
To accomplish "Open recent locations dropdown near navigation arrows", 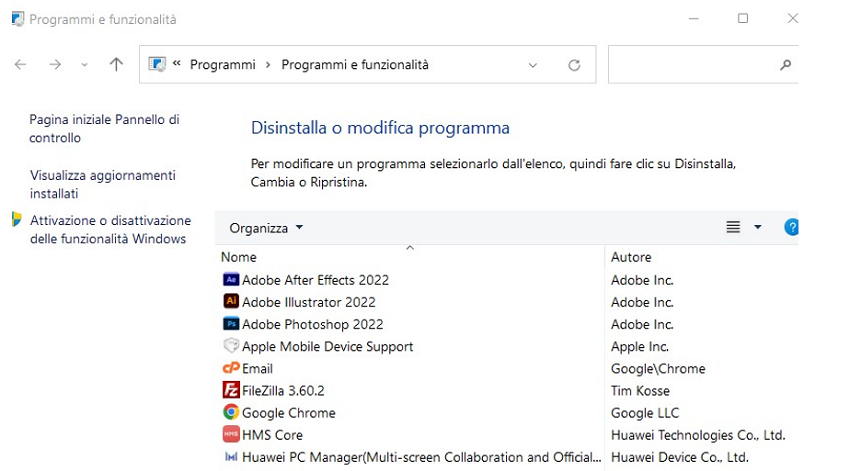I will click(x=84, y=65).
